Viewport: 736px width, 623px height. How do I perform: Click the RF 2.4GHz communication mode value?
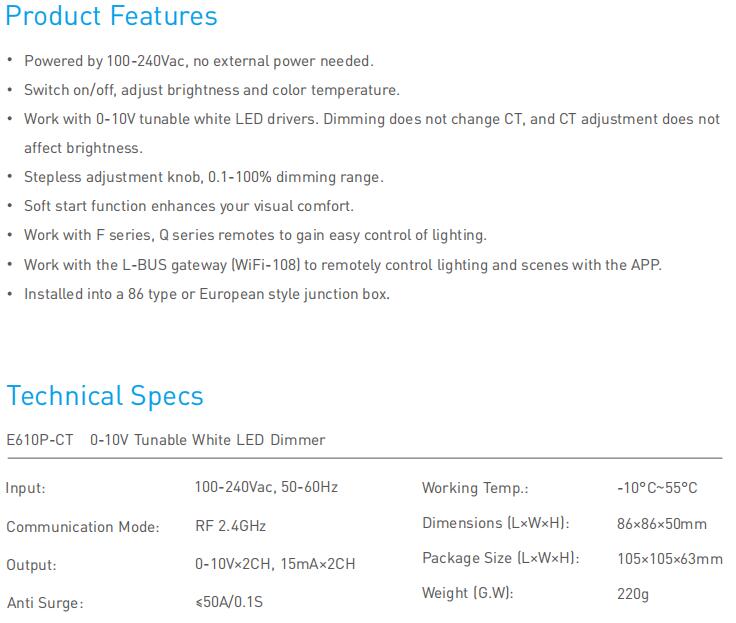230,526
